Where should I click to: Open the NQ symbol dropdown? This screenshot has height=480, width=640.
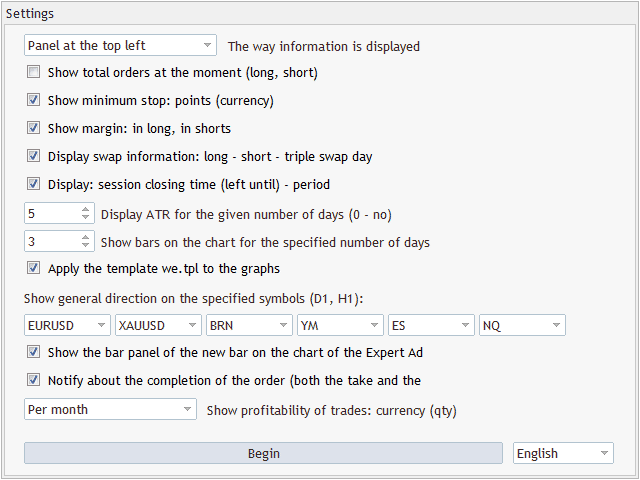click(522, 325)
